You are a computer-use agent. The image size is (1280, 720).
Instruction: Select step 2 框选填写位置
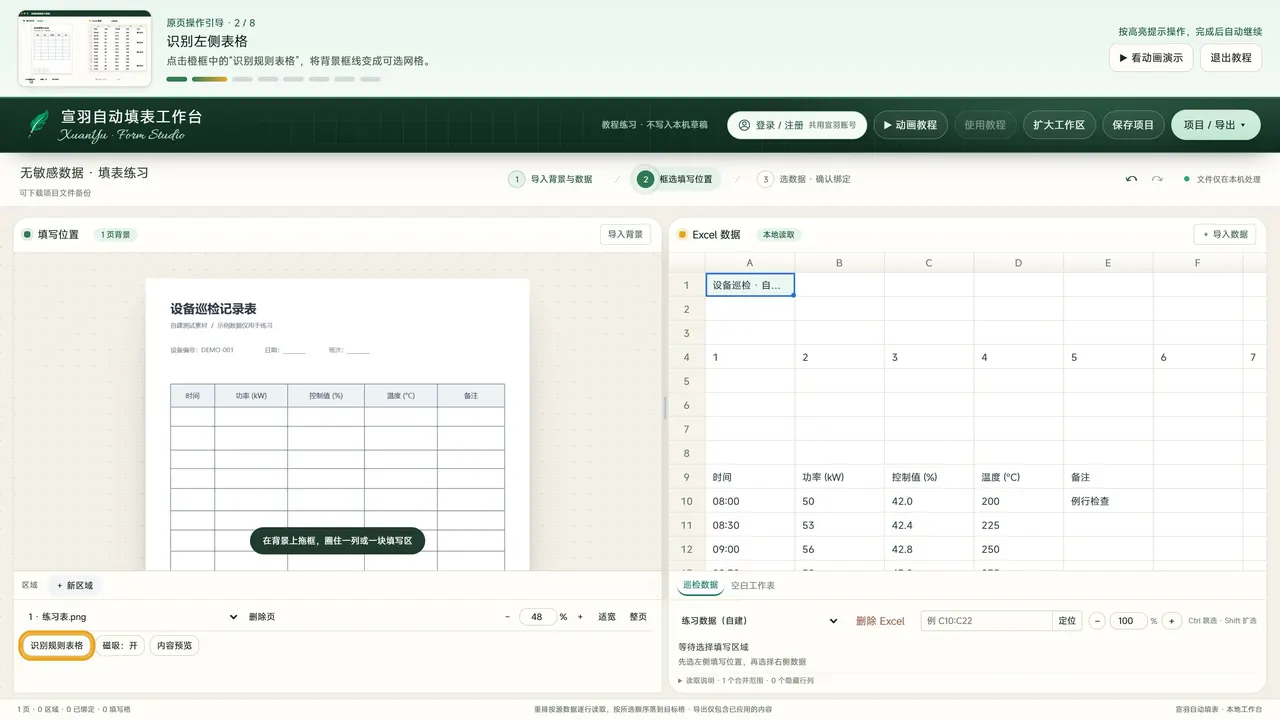coord(676,179)
